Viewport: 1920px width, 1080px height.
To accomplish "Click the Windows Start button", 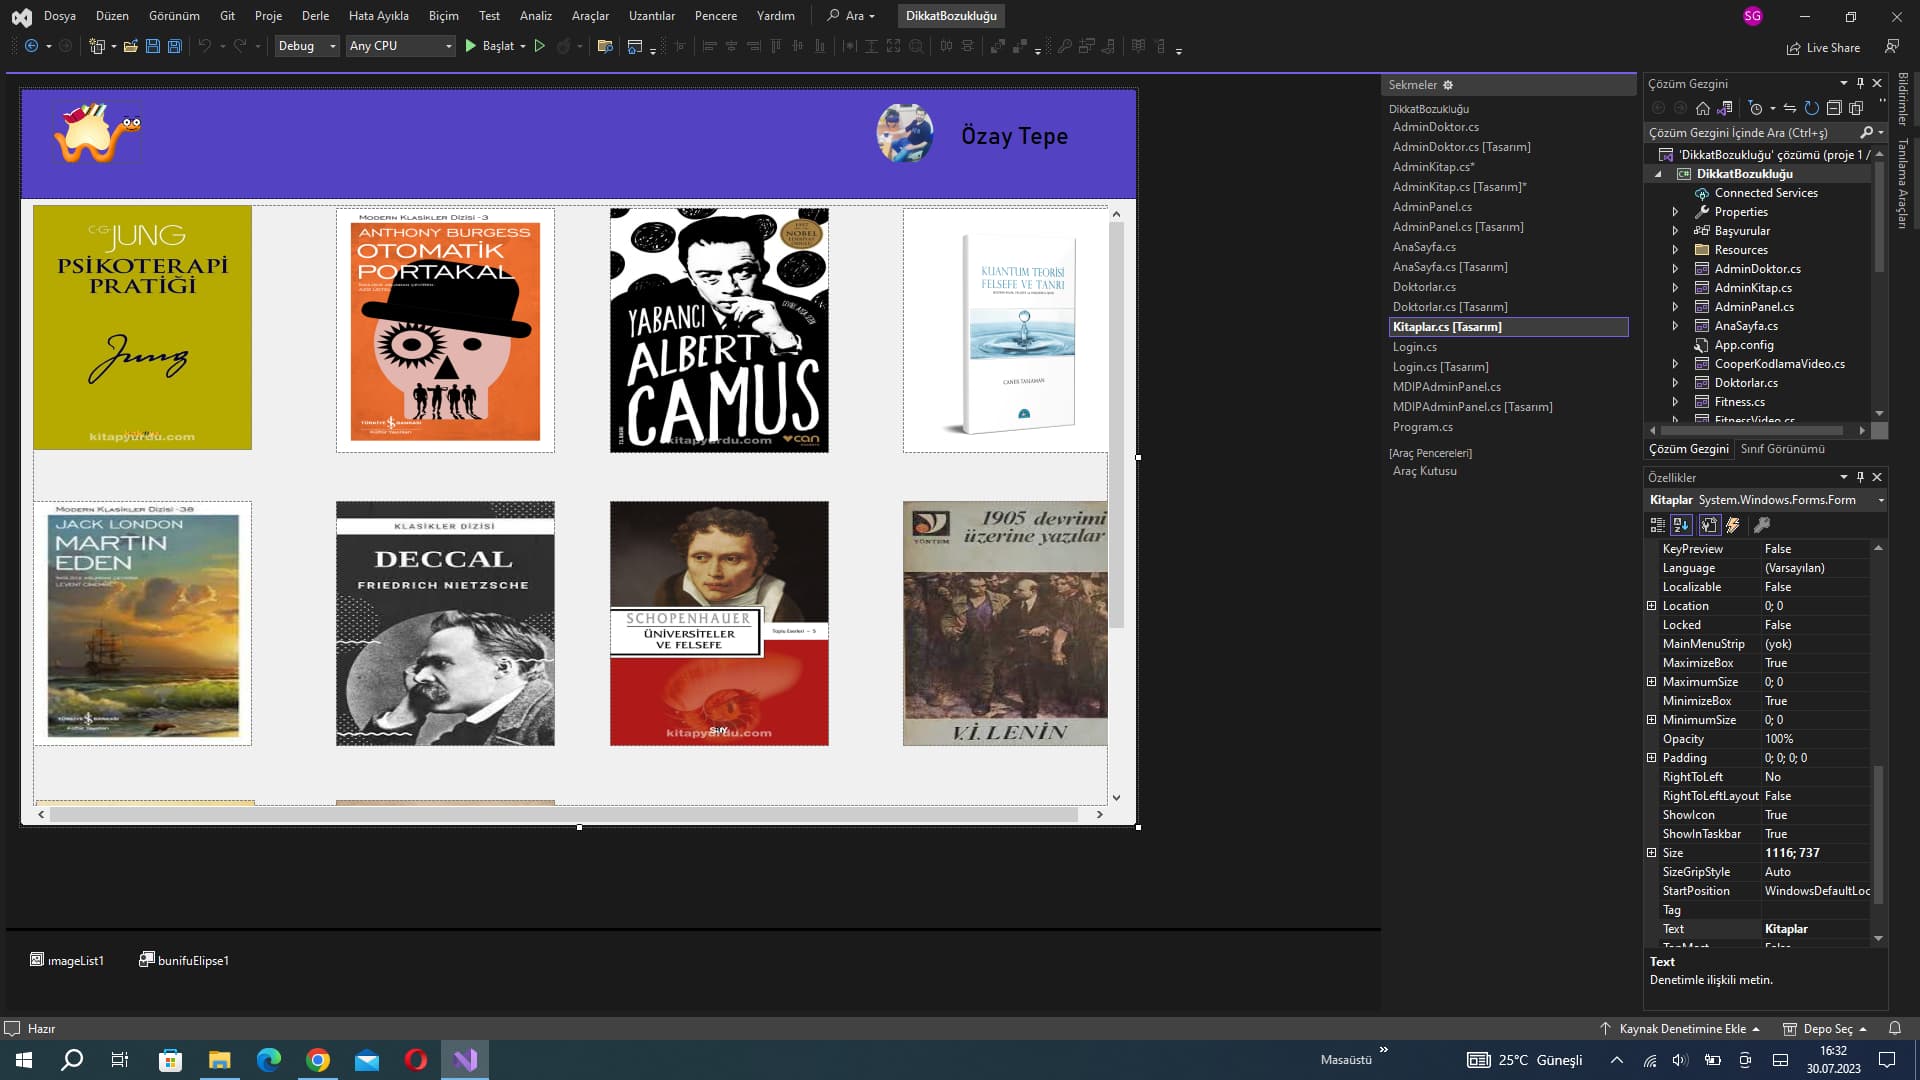I will [x=24, y=1060].
